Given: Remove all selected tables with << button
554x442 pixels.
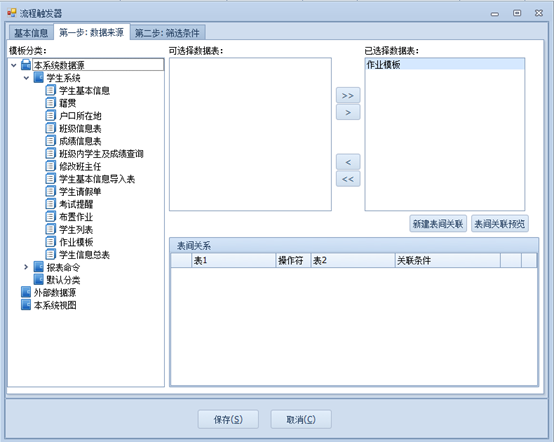Looking at the screenshot, I should (x=348, y=179).
